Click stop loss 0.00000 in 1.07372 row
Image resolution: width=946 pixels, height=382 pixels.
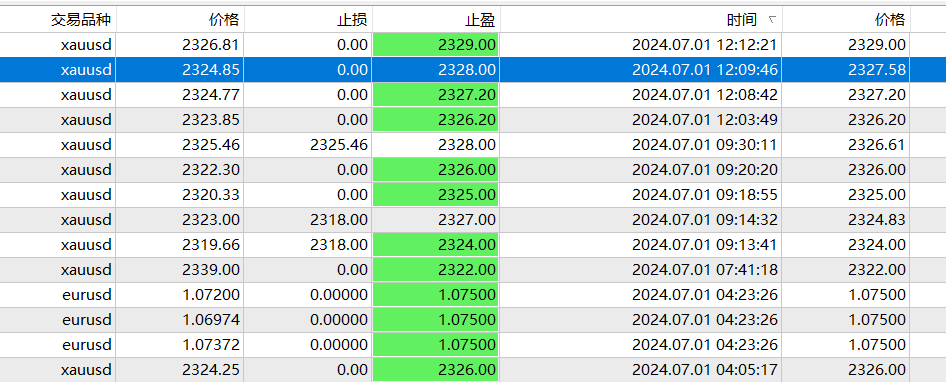[338, 345]
